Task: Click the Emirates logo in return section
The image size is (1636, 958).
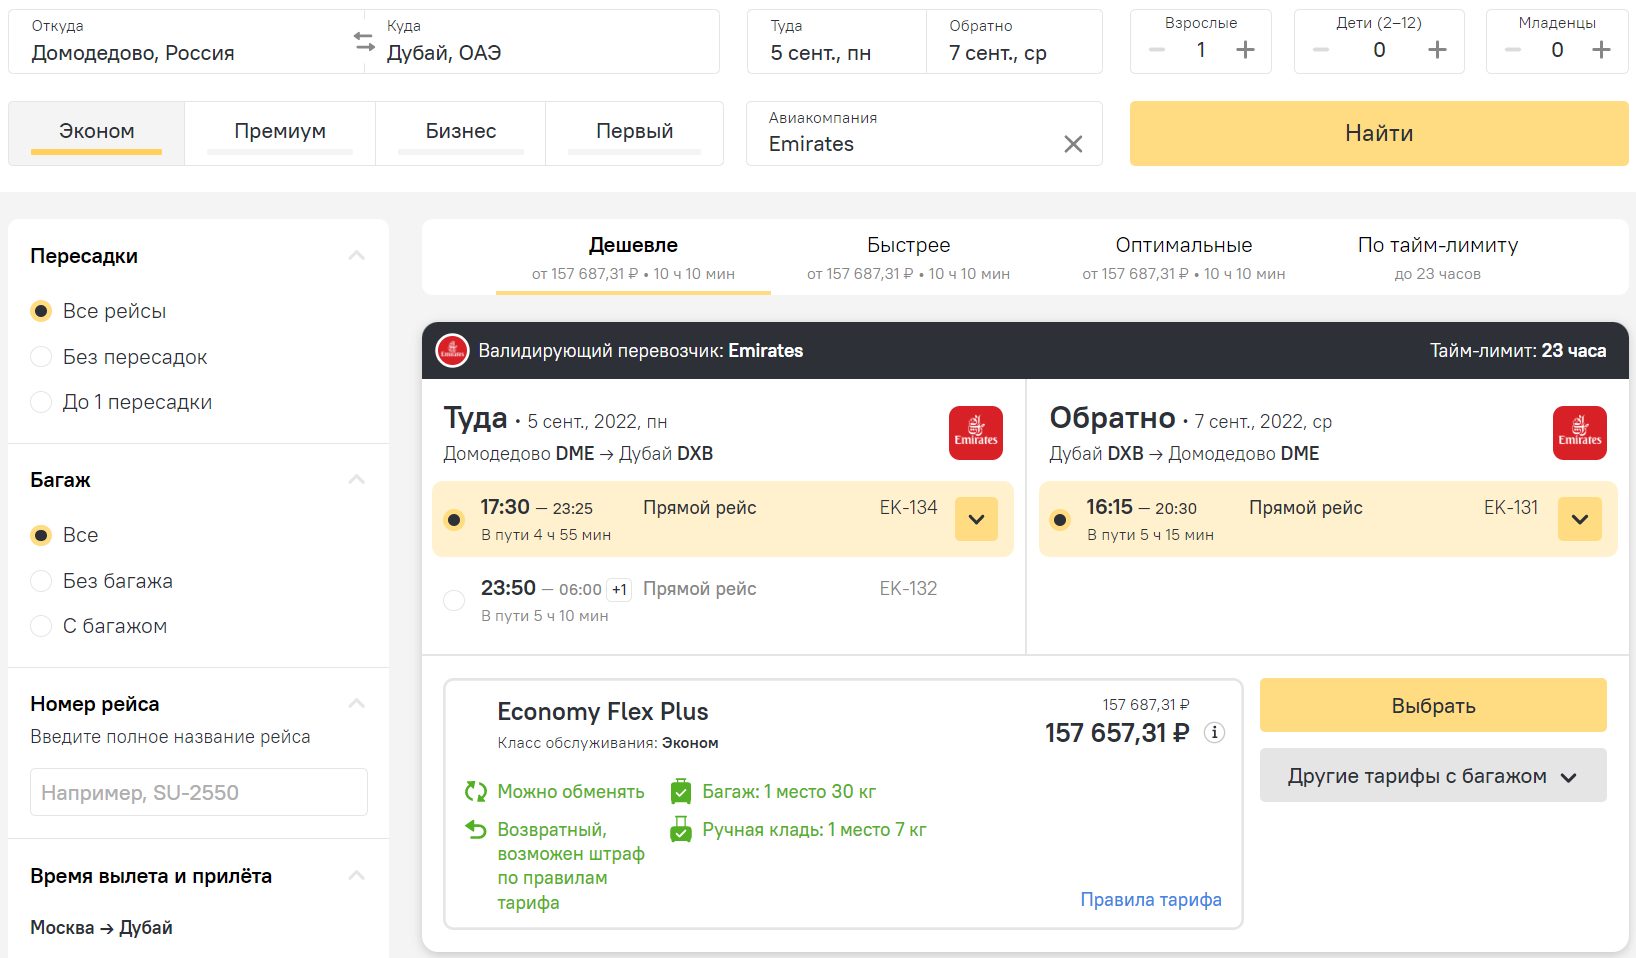Action: pos(1579,433)
